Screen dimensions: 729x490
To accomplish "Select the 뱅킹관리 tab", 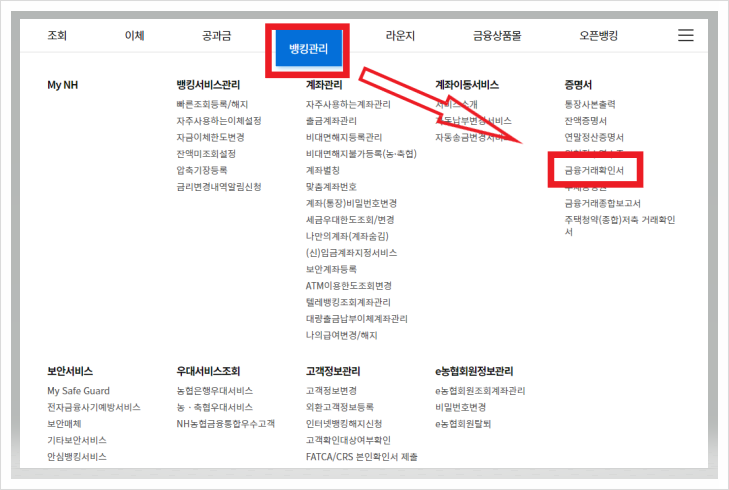I will click(309, 48).
